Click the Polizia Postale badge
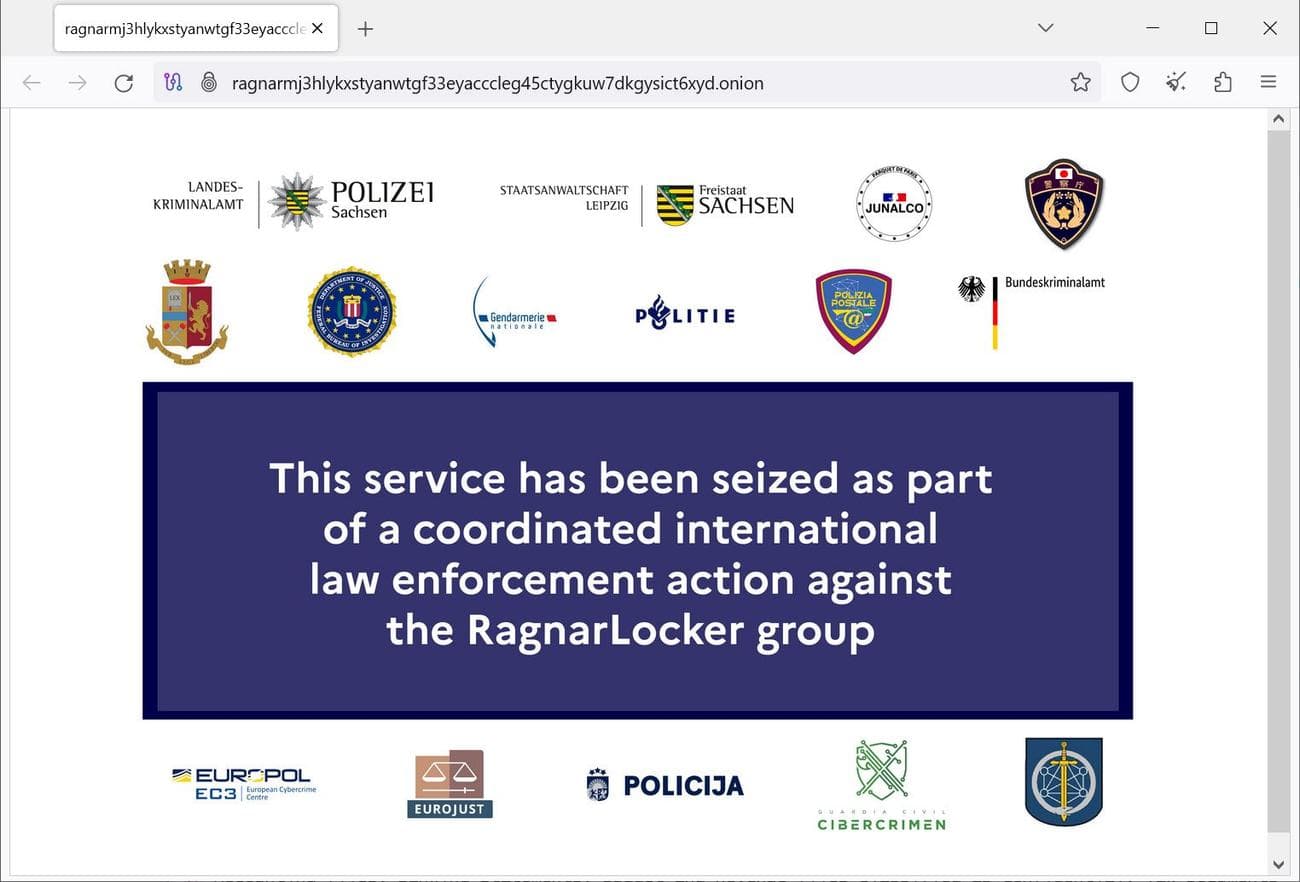The width and height of the screenshot is (1300, 882). coord(853,310)
